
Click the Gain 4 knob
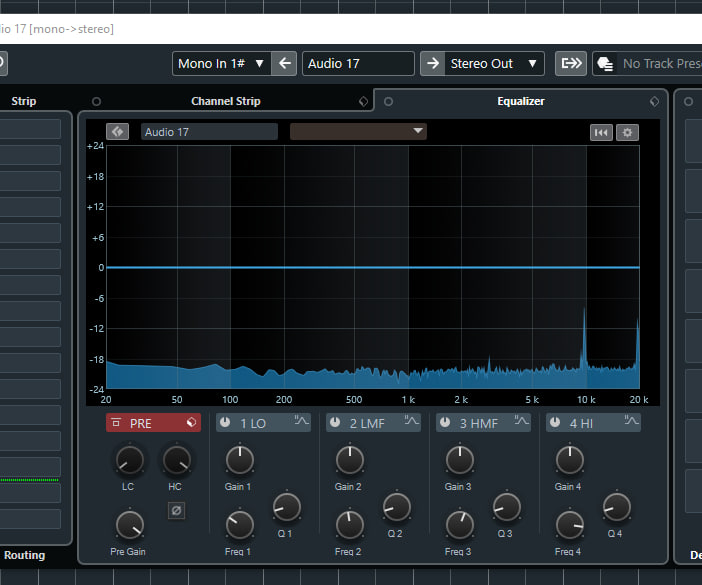(569, 460)
